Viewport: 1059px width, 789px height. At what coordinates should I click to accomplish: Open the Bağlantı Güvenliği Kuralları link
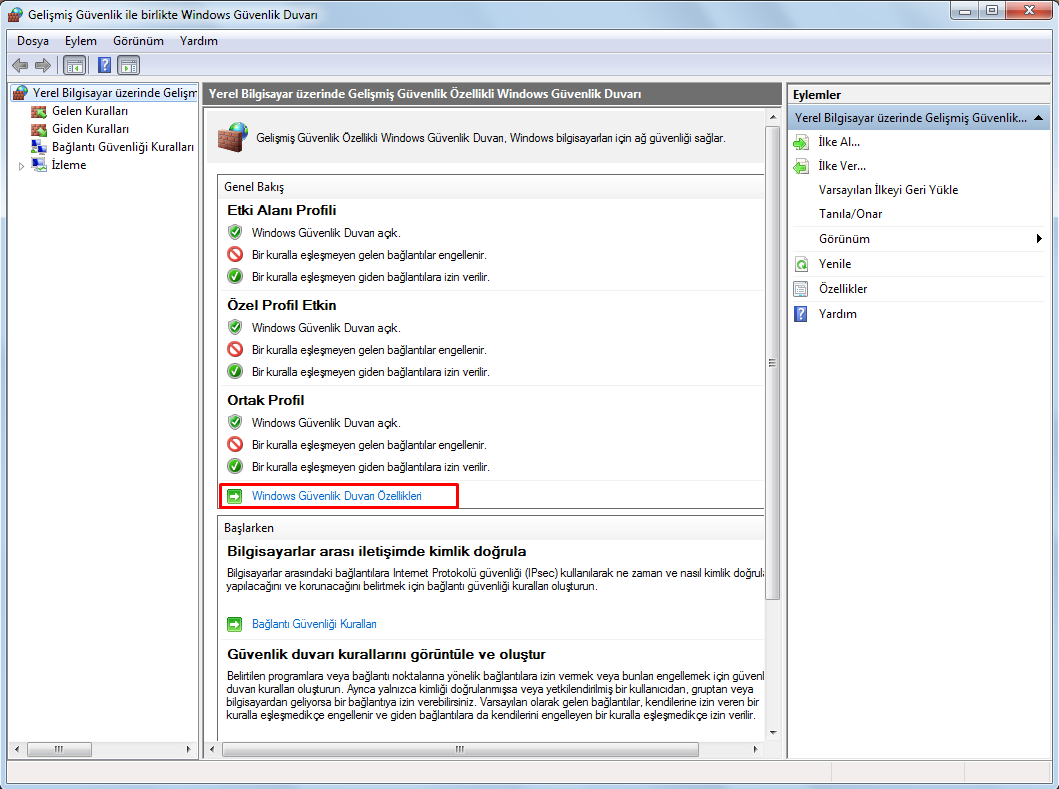pyautogui.click(x=314, y=624)
